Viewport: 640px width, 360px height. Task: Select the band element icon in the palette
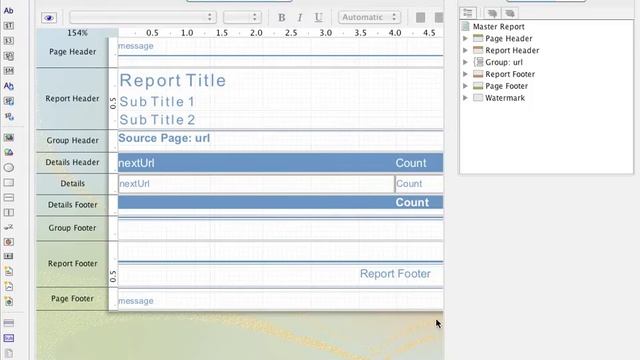pyautogui.click(x=9, y=323)
